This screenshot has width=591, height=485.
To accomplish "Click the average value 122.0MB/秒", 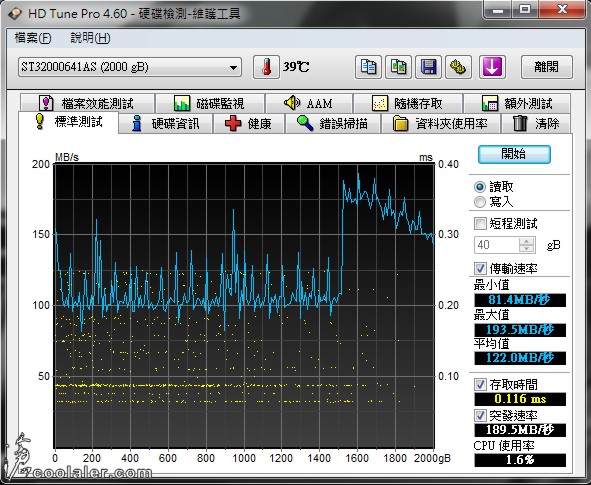I will tap(520, 358).
